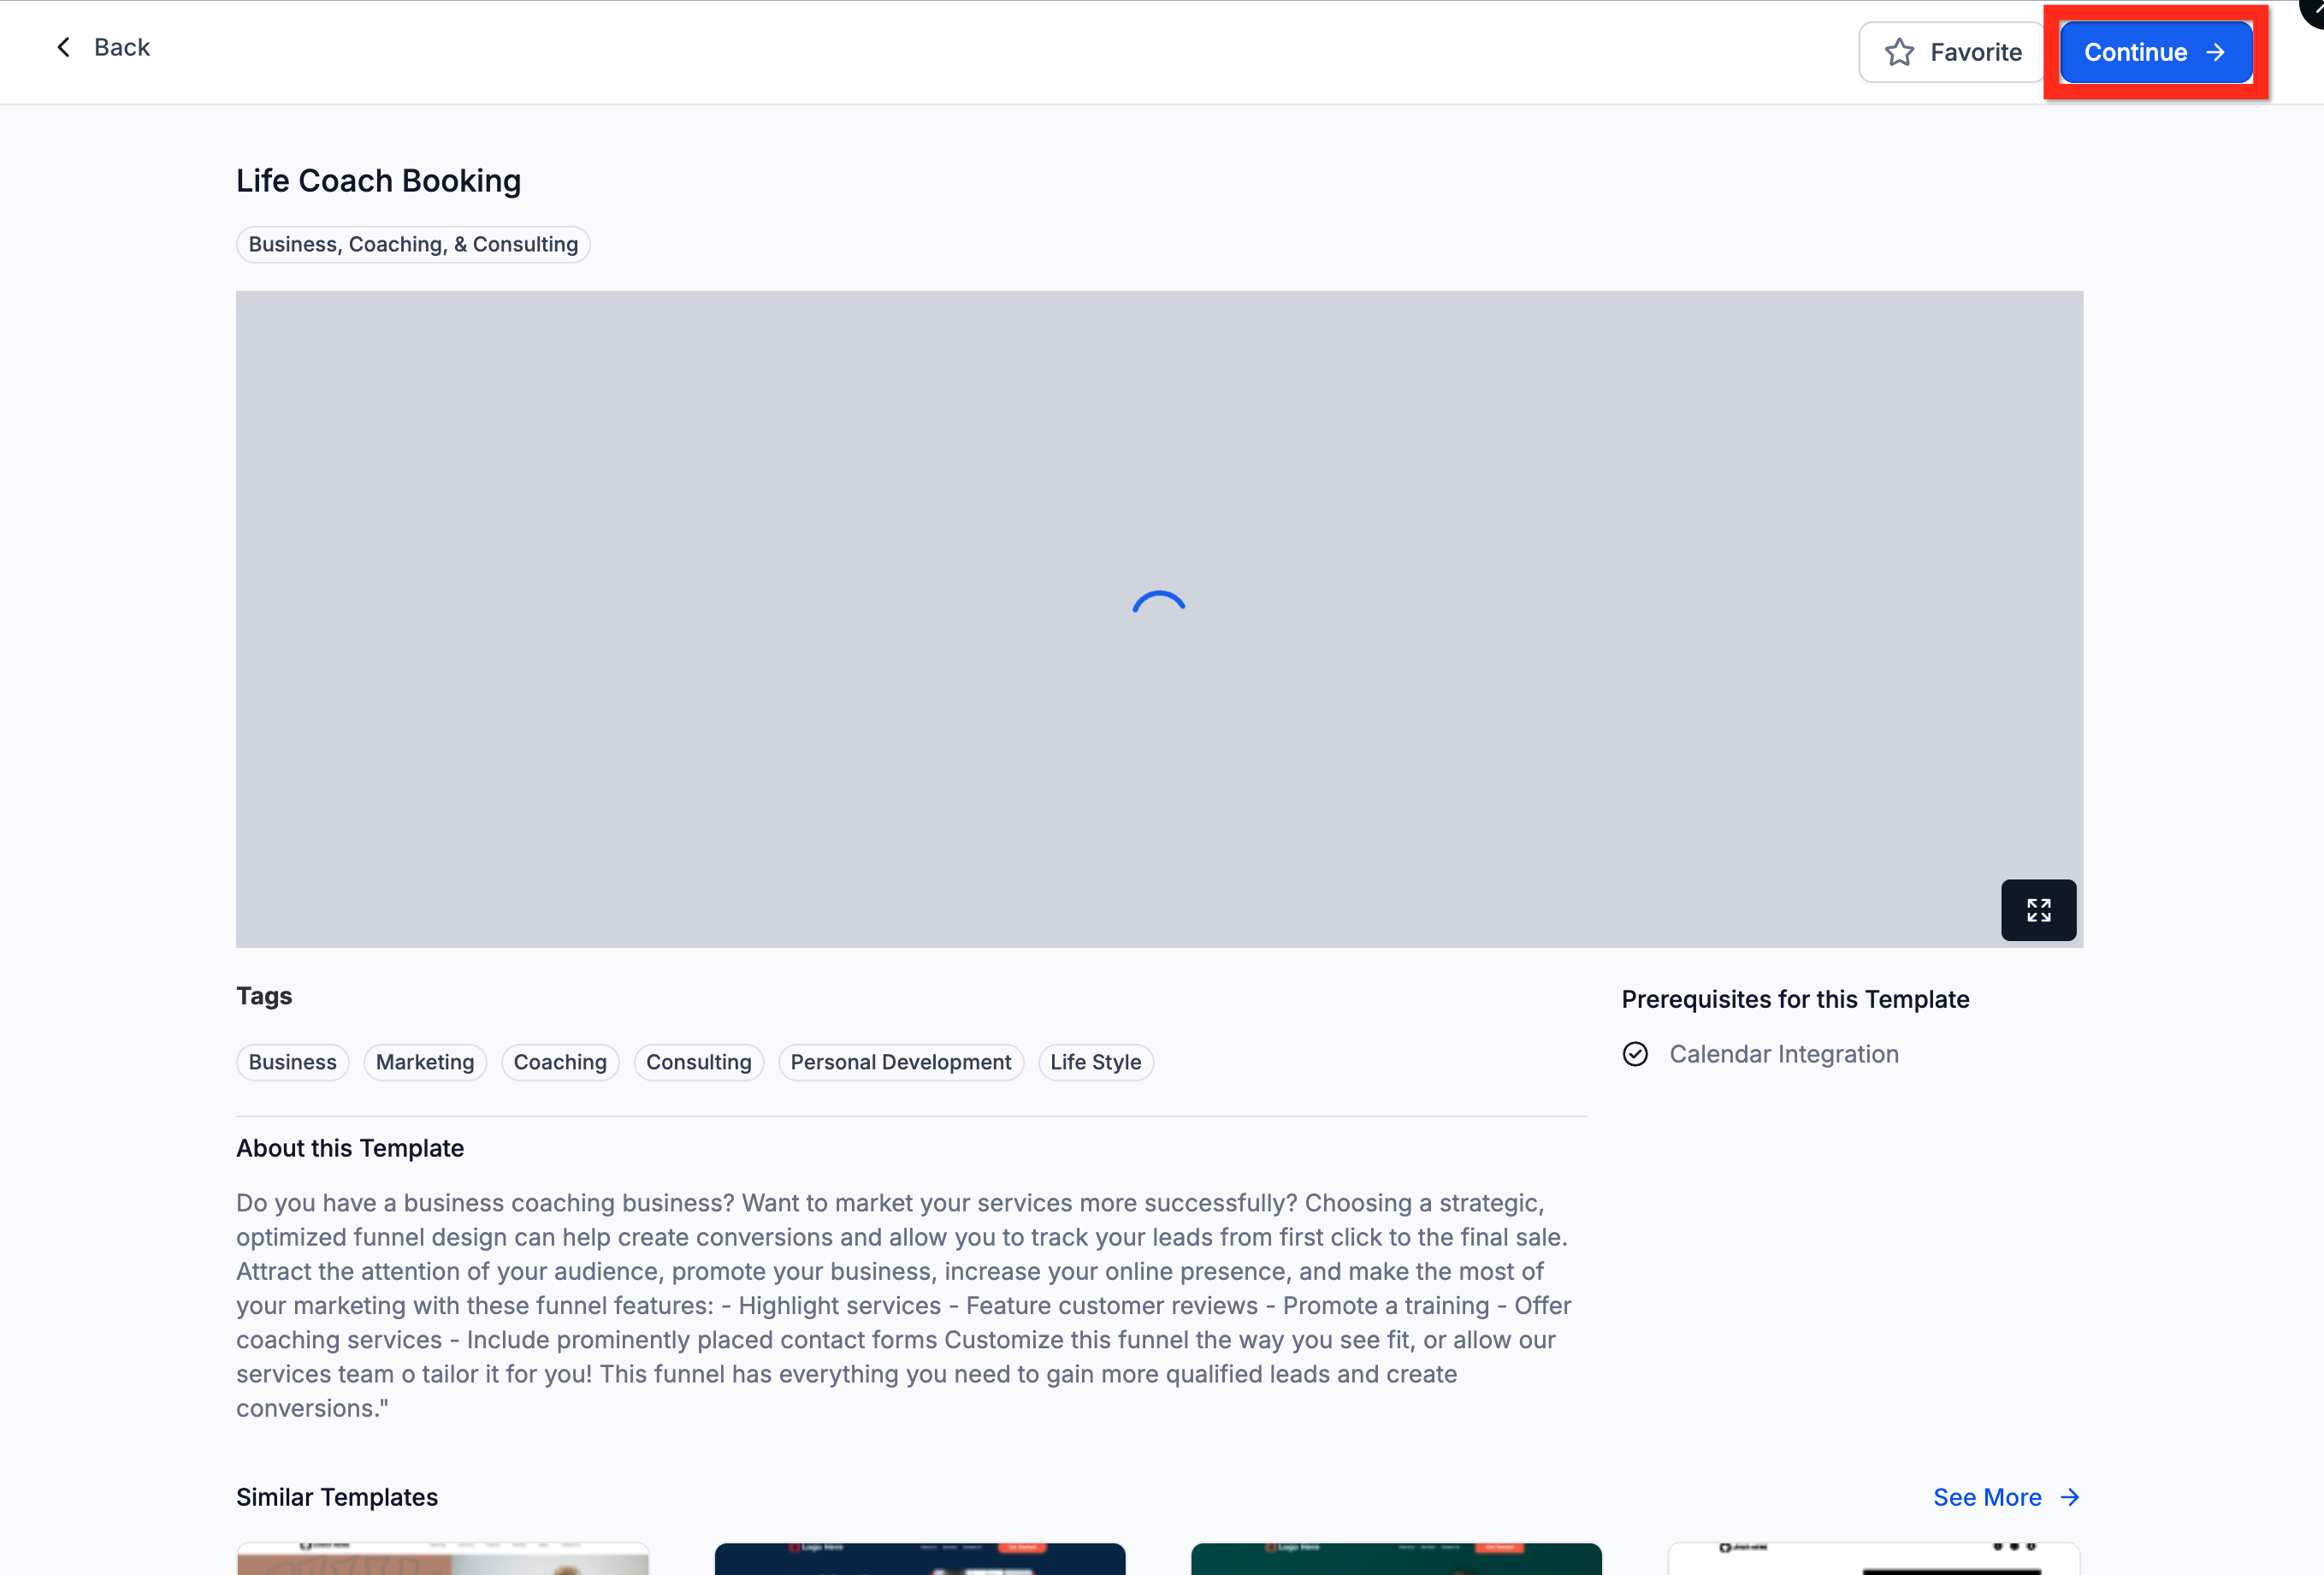Click the See More arrow icon
This screenshot has height=1575, width=2324.
(x=2070, y=1497)
